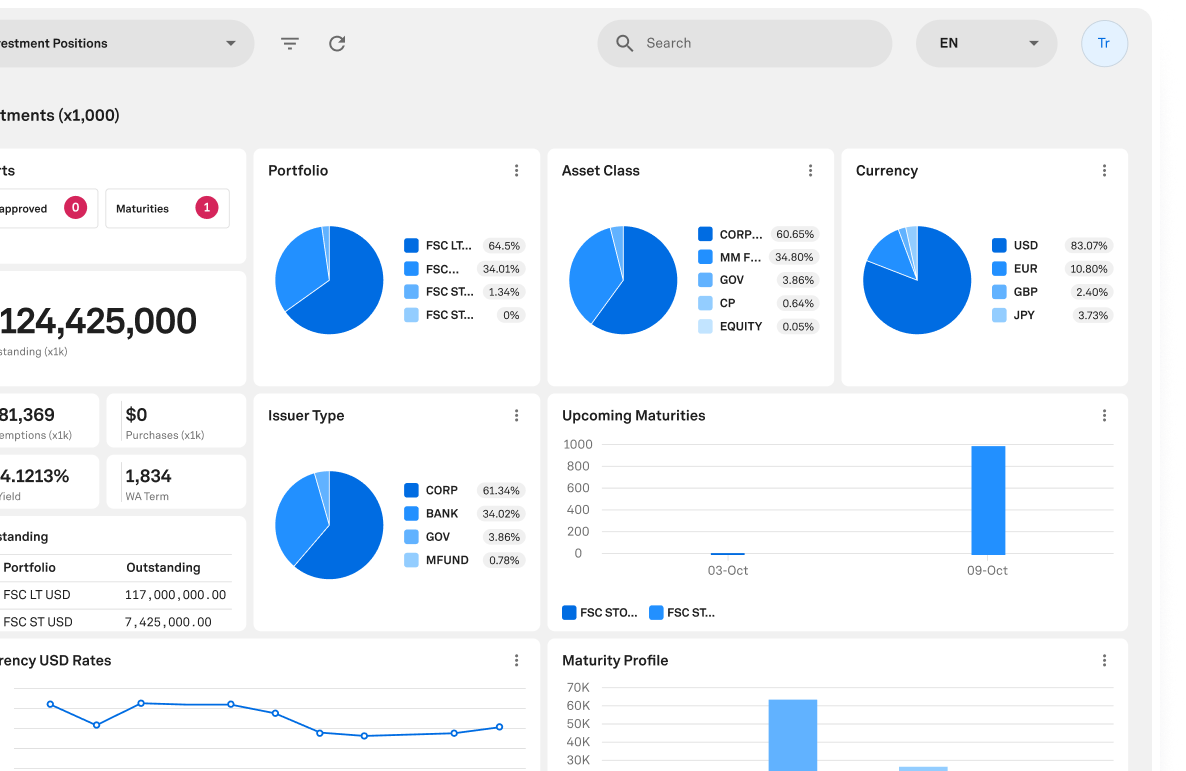Click the Search input field

[760, 44]
